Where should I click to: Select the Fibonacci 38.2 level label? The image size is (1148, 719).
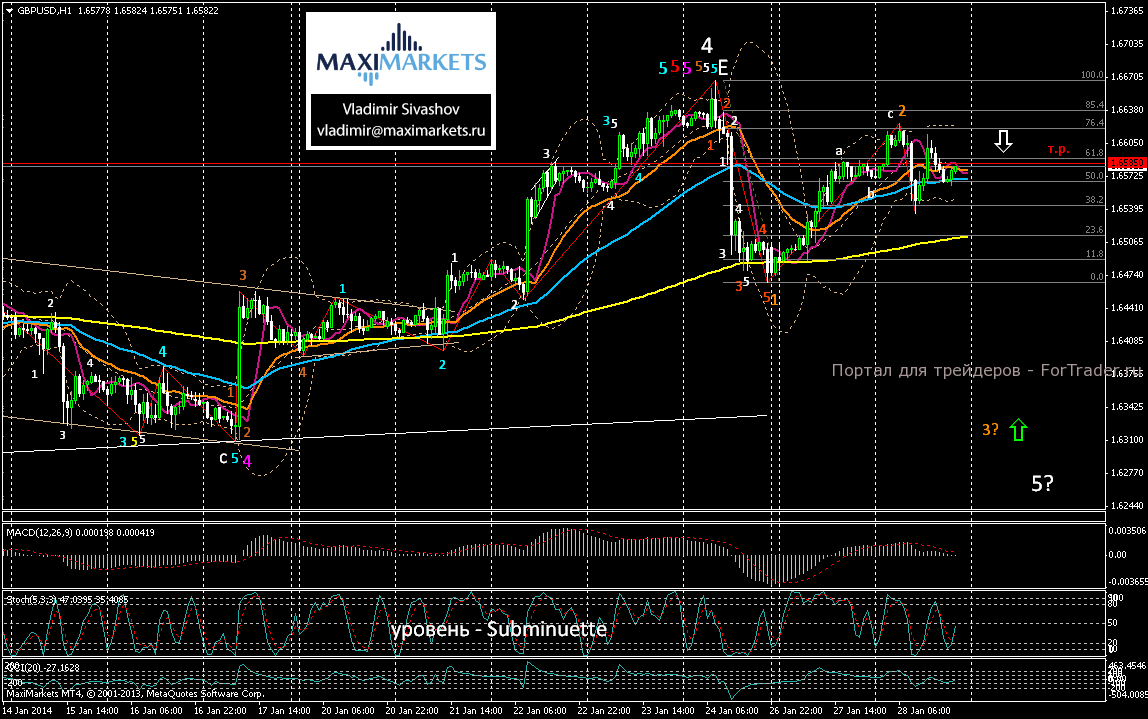pyautogui.click(x=1095, y=199)
